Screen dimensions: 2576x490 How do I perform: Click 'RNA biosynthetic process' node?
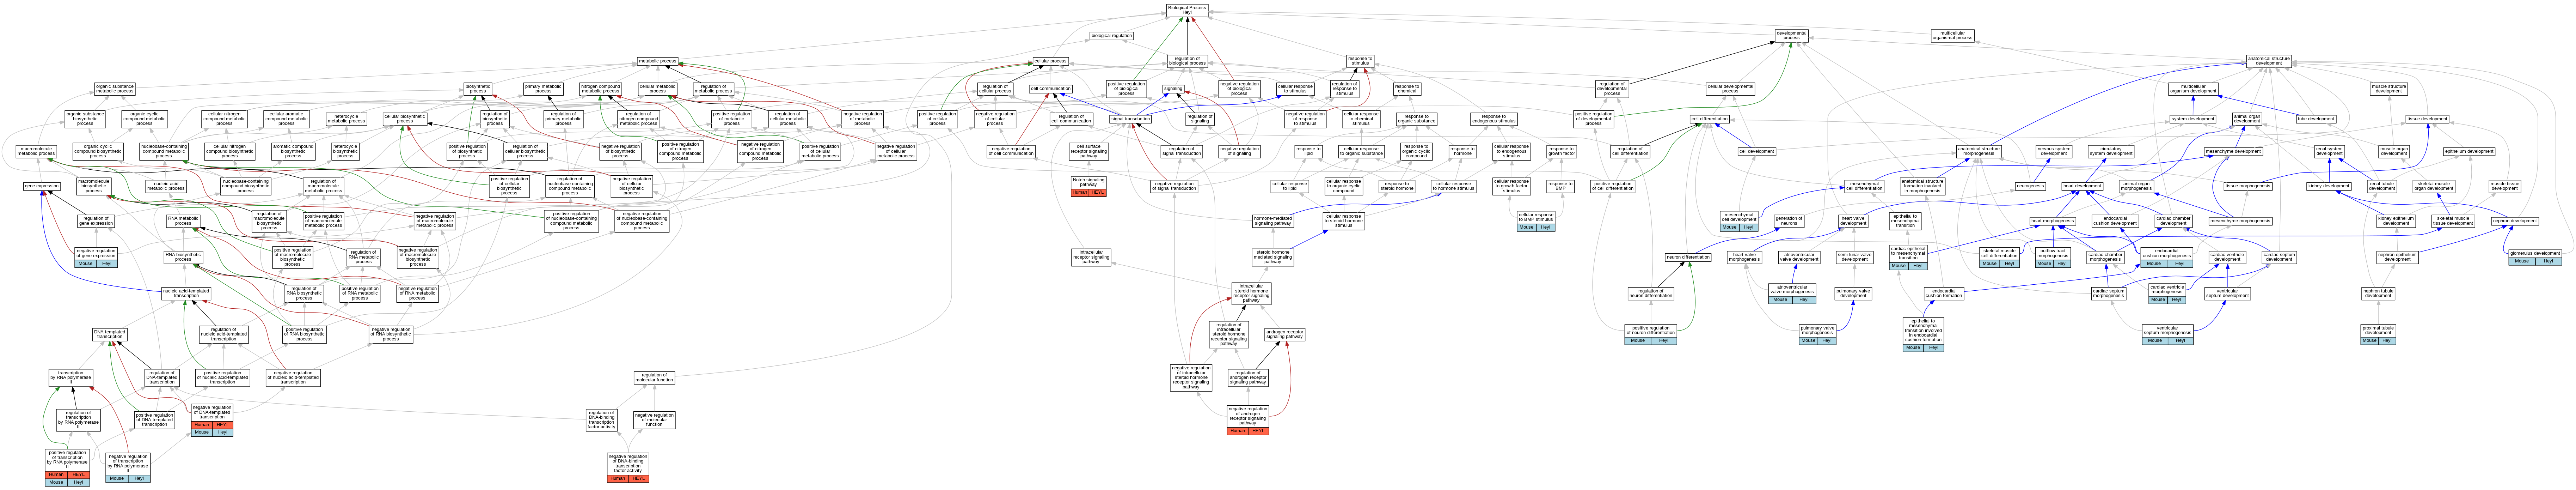tap(183, 257)
